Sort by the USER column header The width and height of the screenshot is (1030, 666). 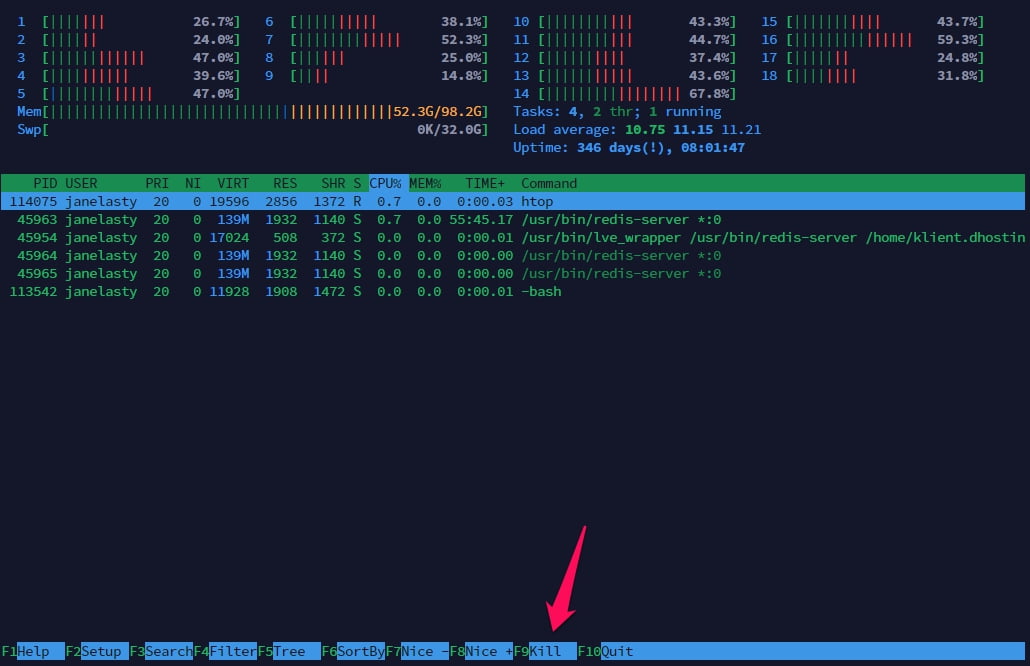(x=81, y=183)
